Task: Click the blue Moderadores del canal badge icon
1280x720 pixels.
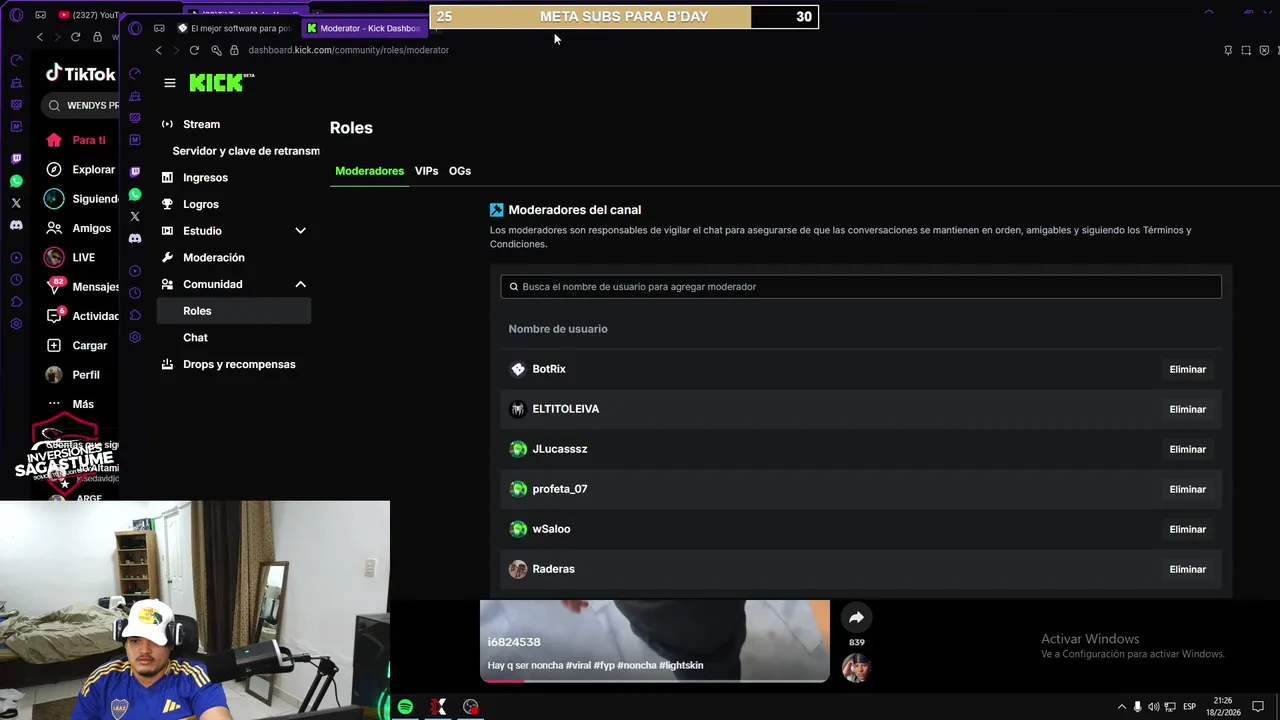Action: 496,210
